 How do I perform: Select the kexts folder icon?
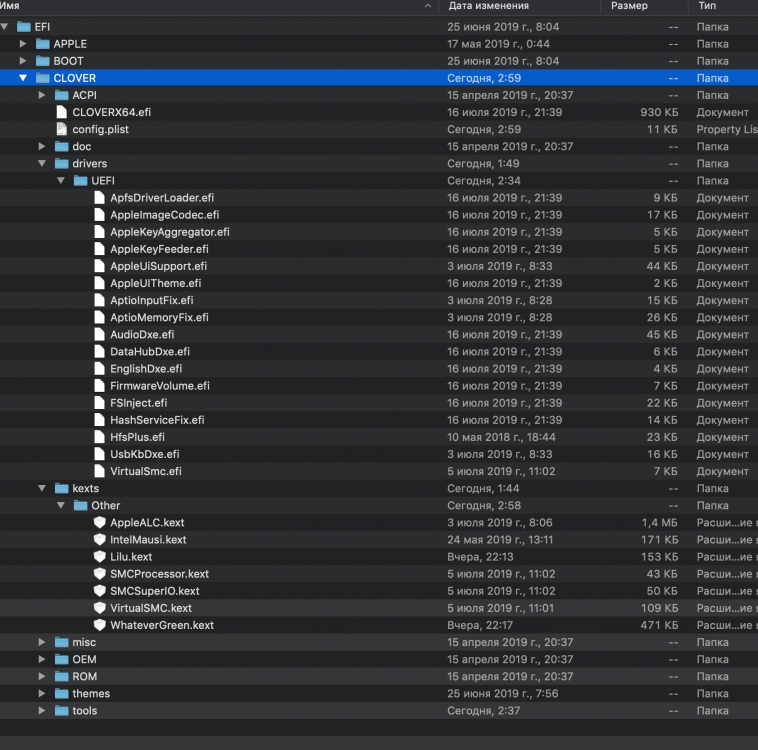[61, 488]
